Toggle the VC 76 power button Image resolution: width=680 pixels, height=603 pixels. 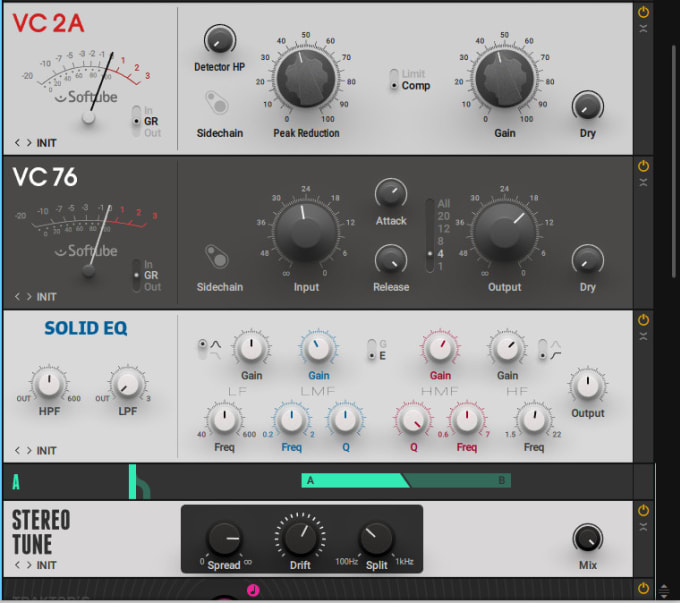(643, 166)
